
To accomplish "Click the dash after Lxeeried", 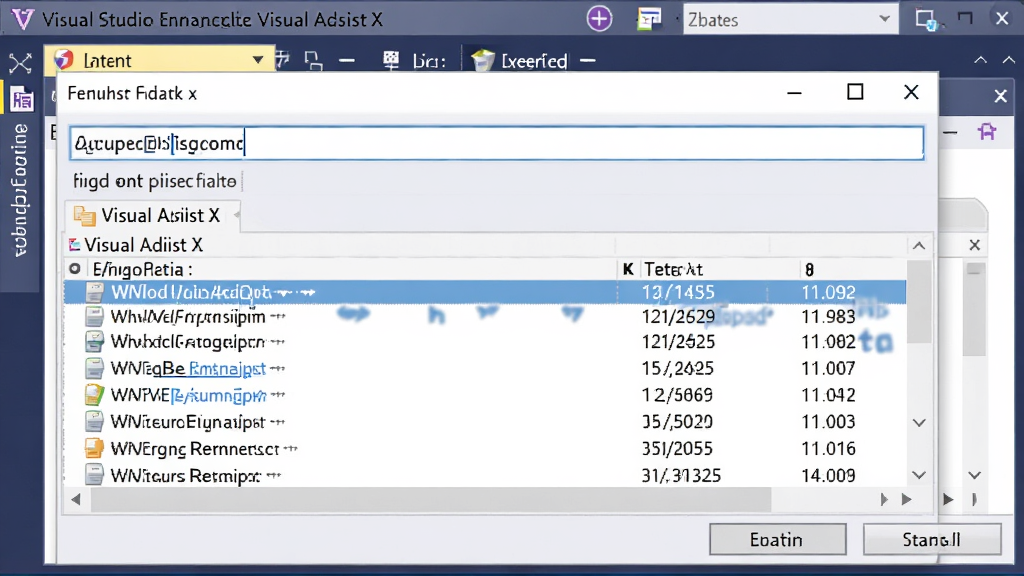I will (x=588, y=61).
